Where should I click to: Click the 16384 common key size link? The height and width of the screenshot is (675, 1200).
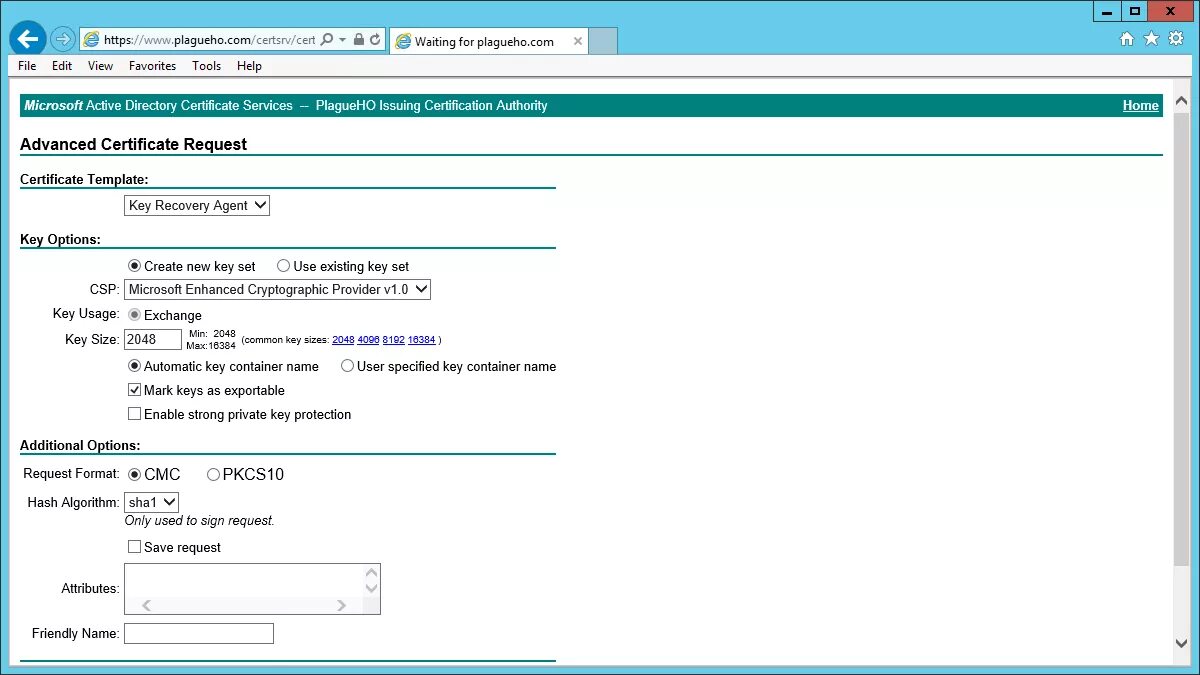pos(421,340)
